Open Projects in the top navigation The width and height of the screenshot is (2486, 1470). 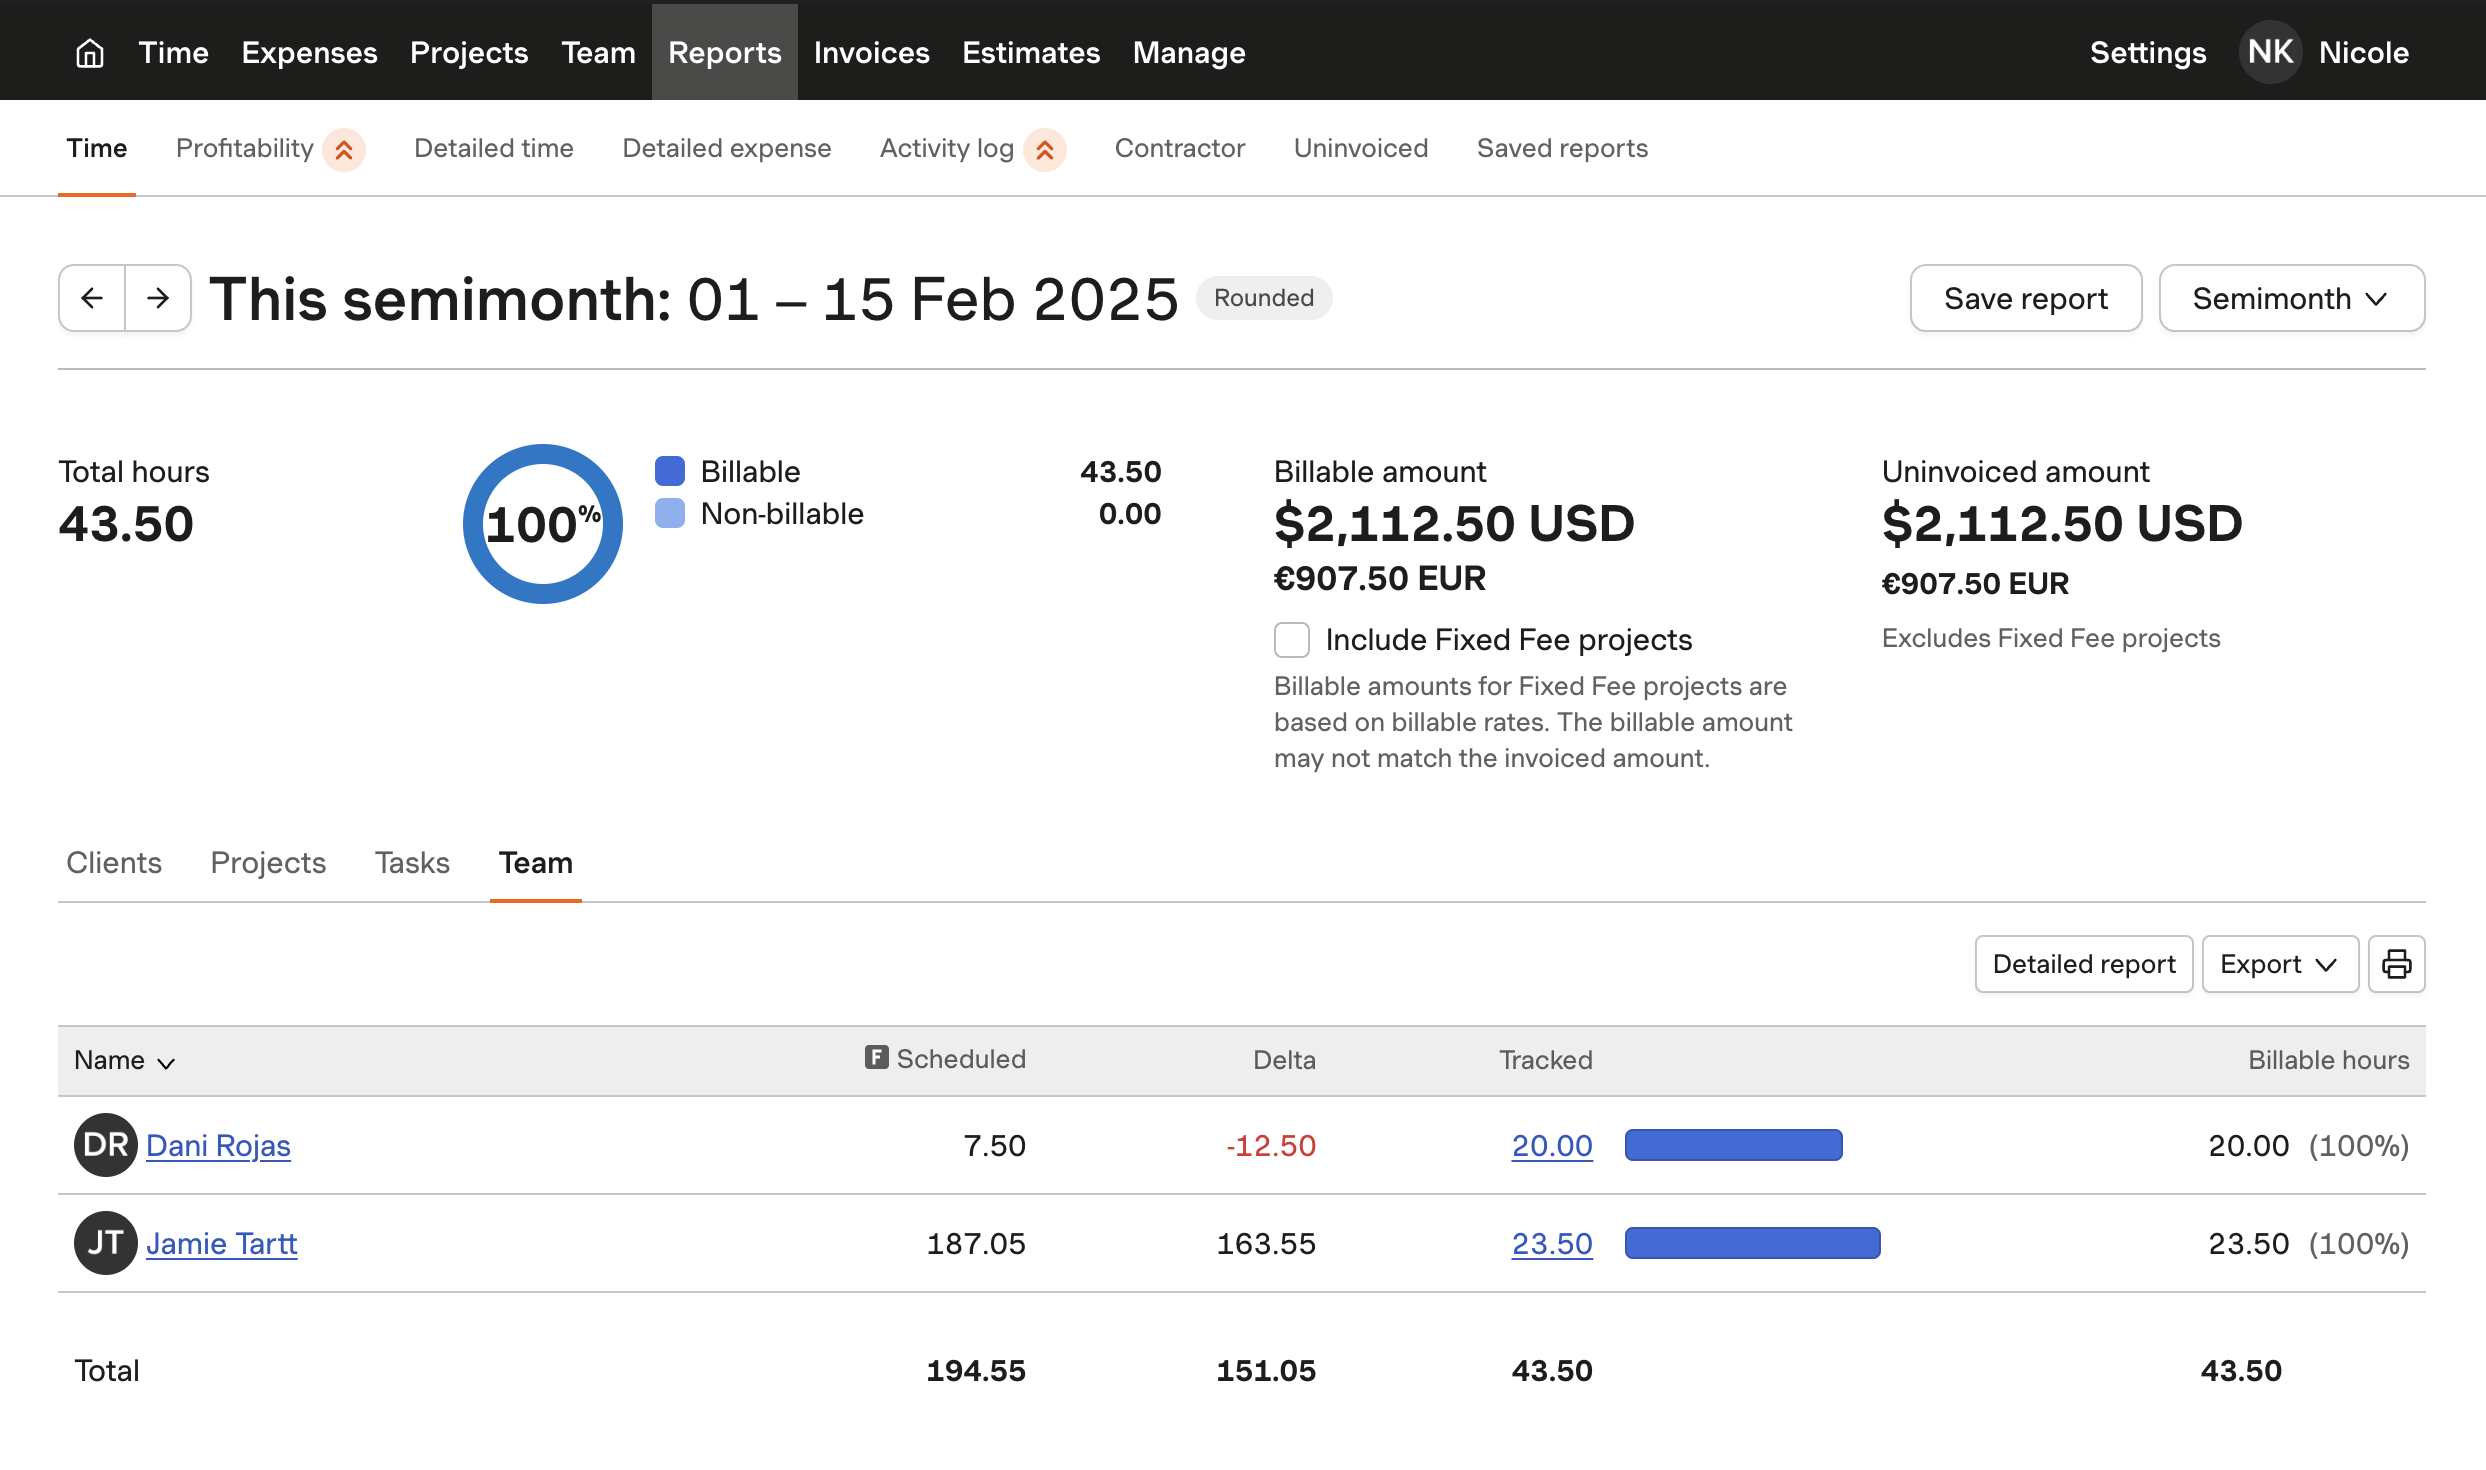pos(469,52)
